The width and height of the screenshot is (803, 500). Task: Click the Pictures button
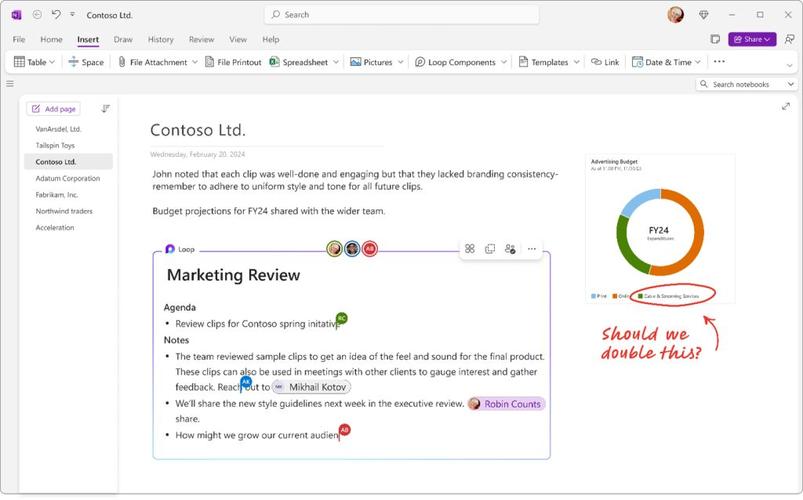point(371,62)
